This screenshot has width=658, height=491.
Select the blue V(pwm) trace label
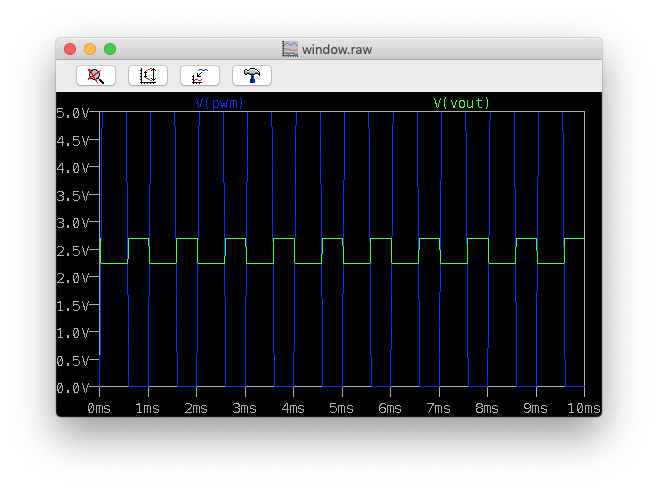(219, 103)
